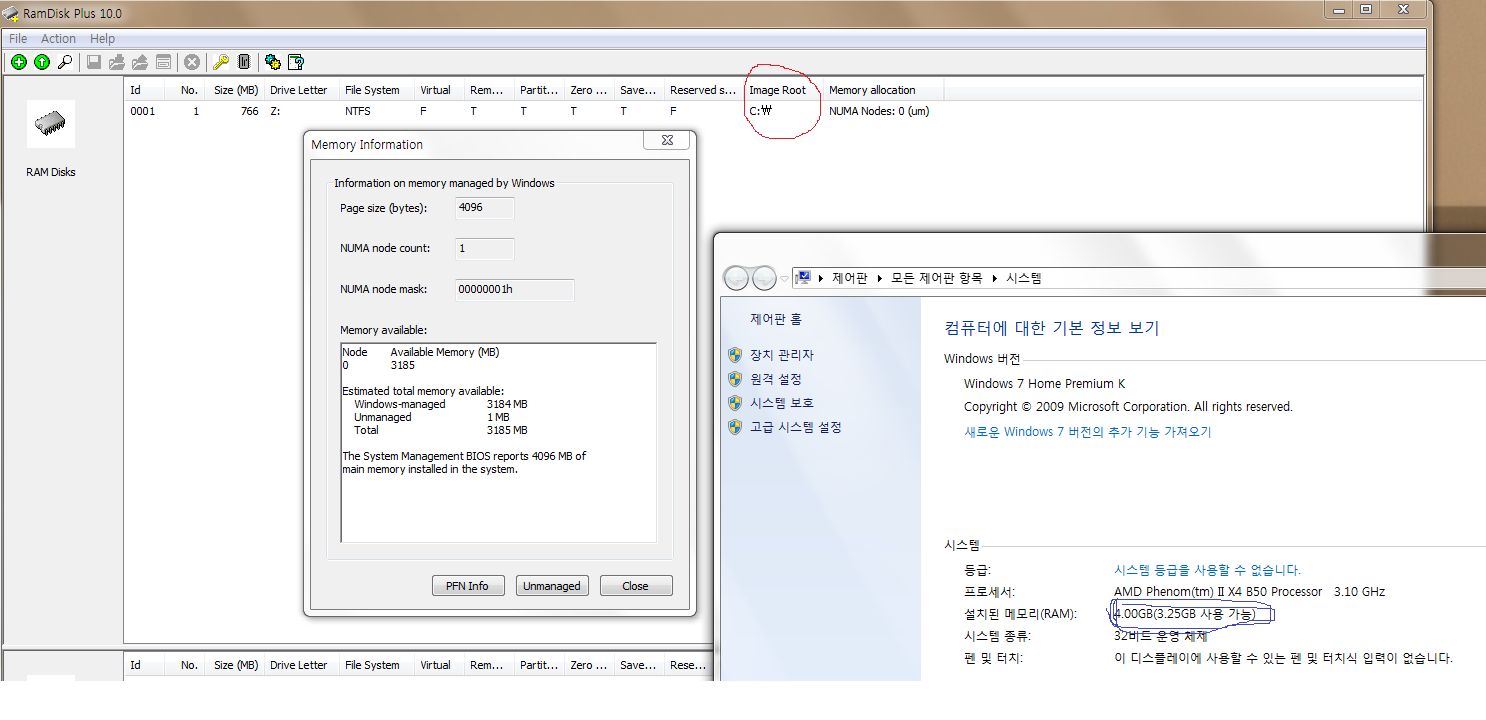Click the second greyed folder image icon

pos(140,62)
